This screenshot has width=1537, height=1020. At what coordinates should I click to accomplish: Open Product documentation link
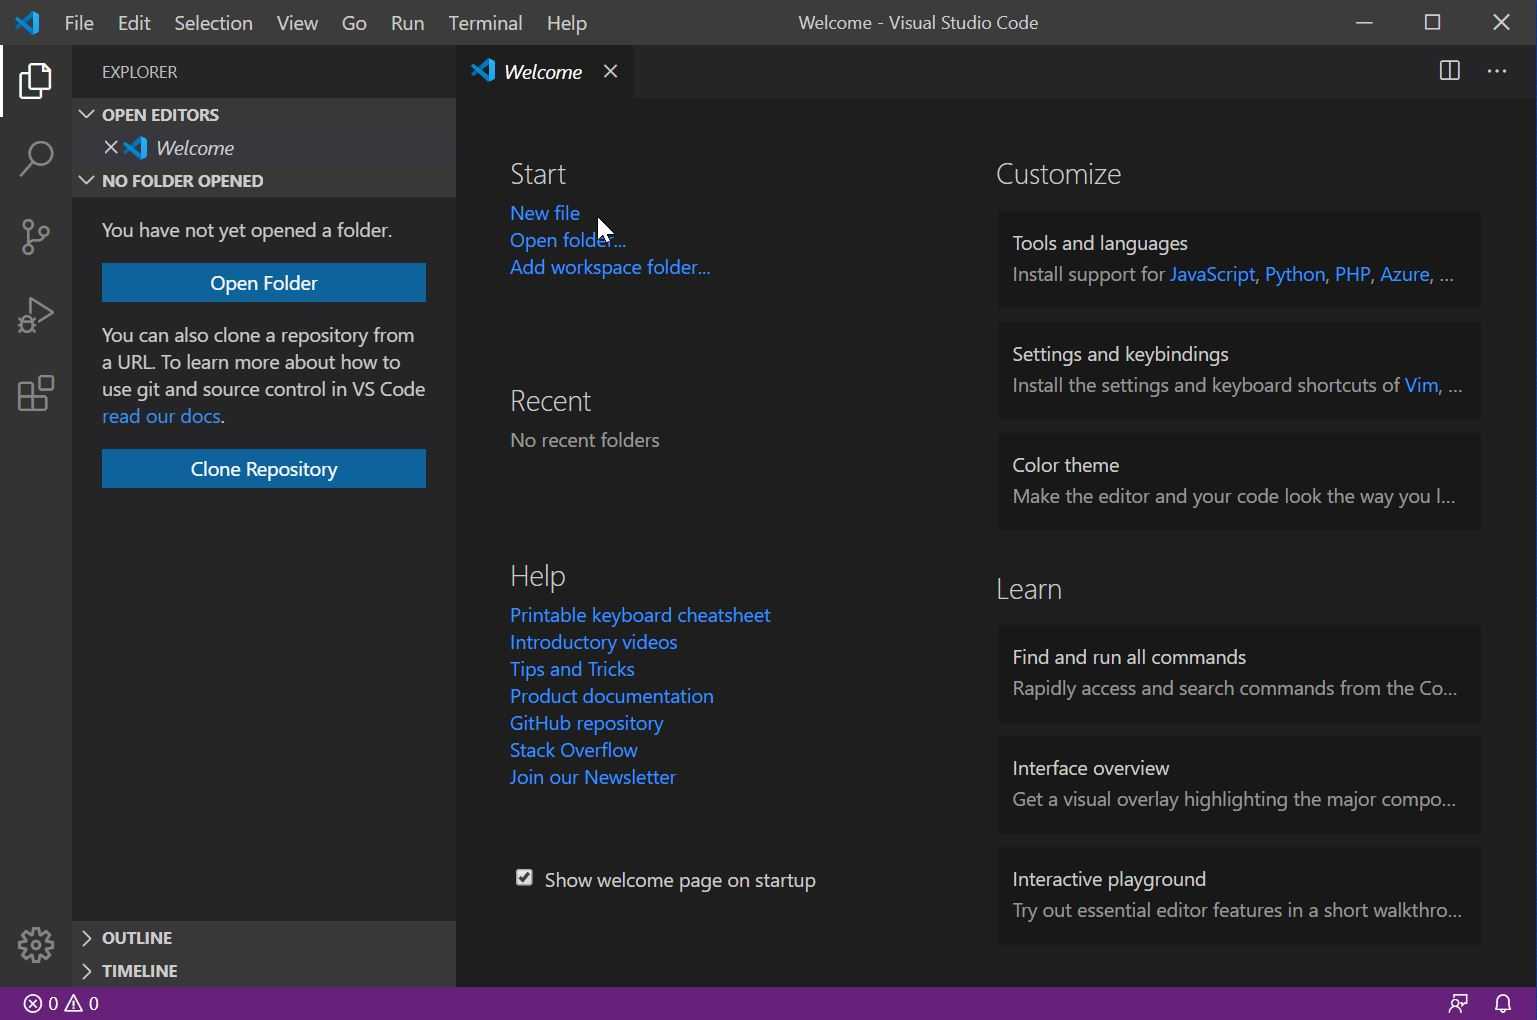pos(612,696)
